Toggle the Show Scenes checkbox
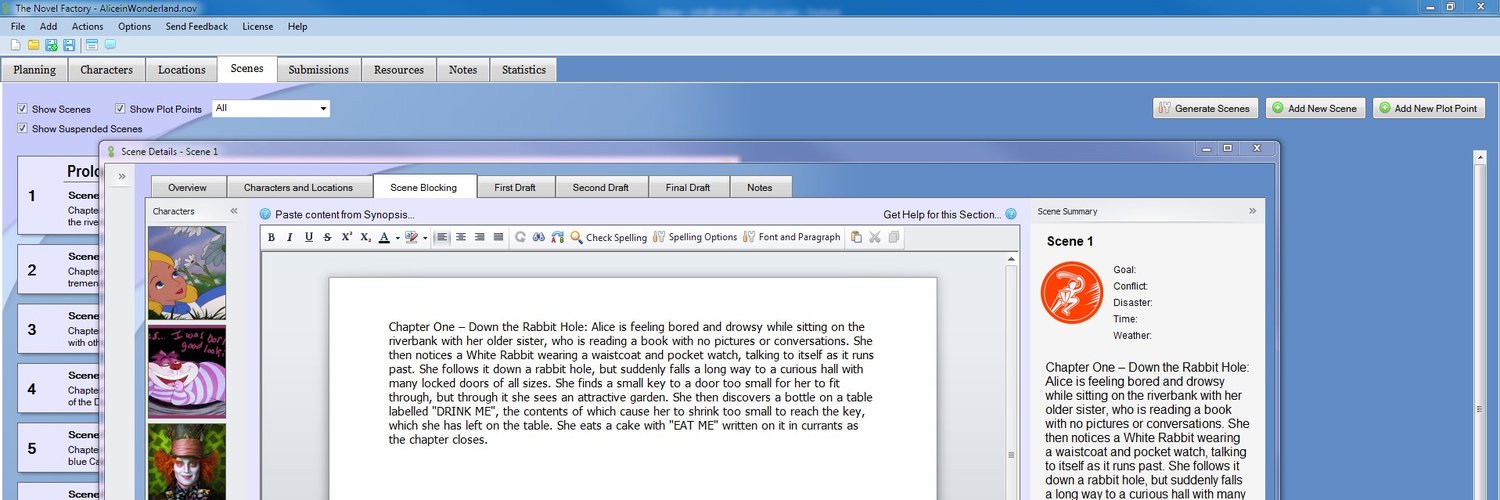This screenshot has height=500, width=1500. point(22,109)
